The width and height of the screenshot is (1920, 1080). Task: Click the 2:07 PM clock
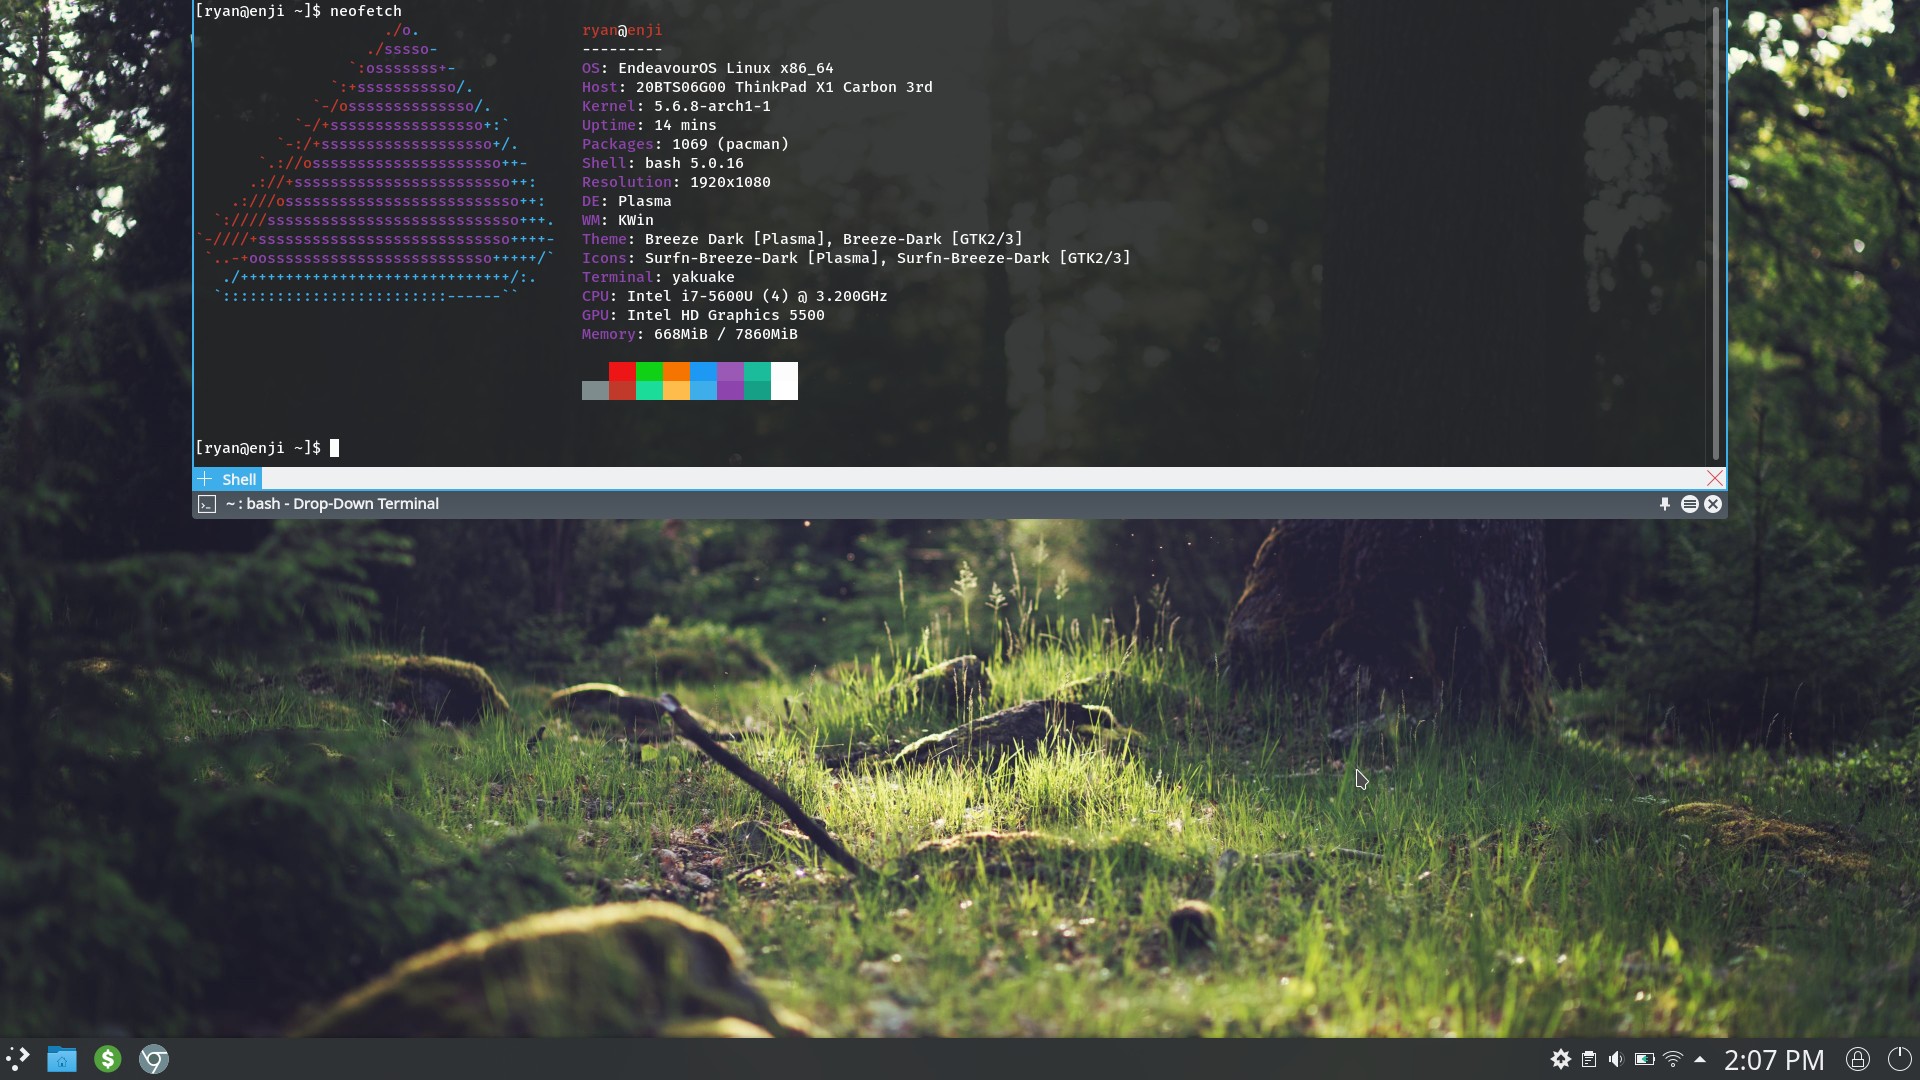(x=1774, y=1060)
